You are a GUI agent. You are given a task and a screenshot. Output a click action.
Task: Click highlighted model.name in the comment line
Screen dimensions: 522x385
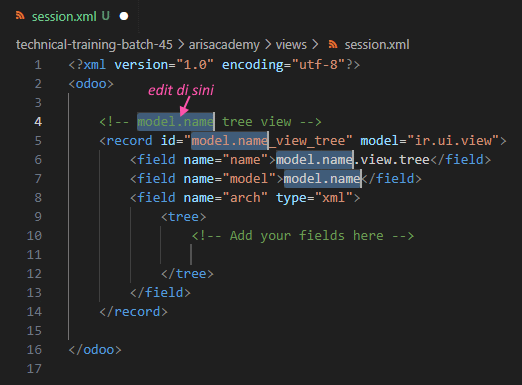[x=175, y=122]
